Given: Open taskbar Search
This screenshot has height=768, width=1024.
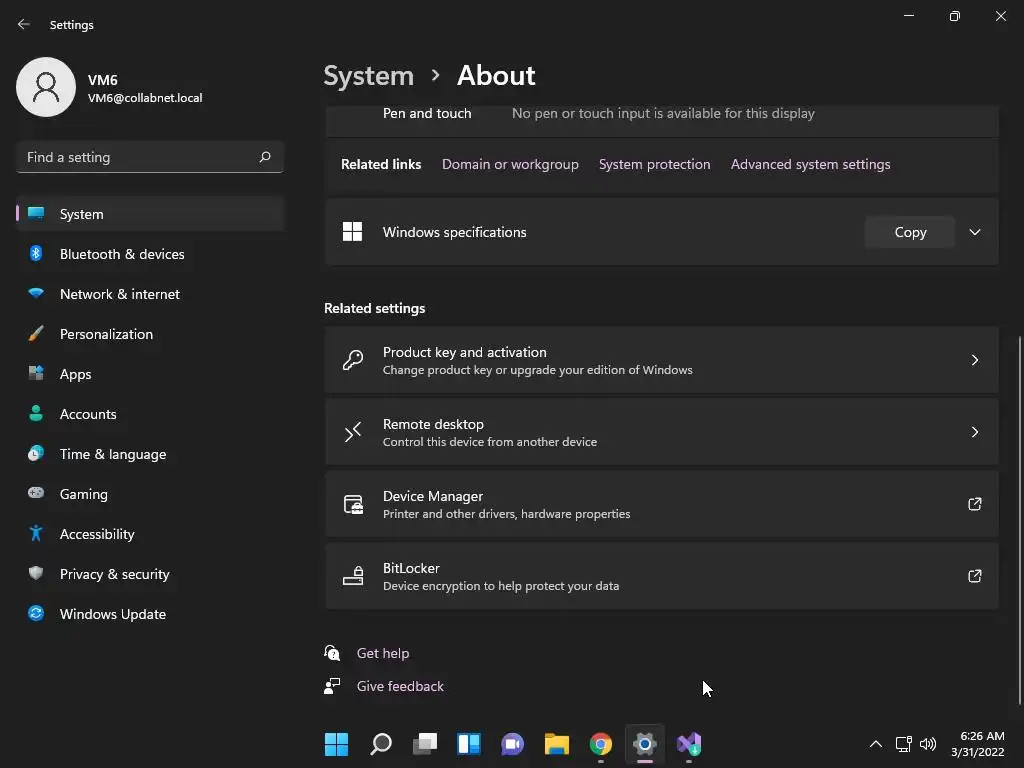Looking at the screenshot, I should point(381,744).
